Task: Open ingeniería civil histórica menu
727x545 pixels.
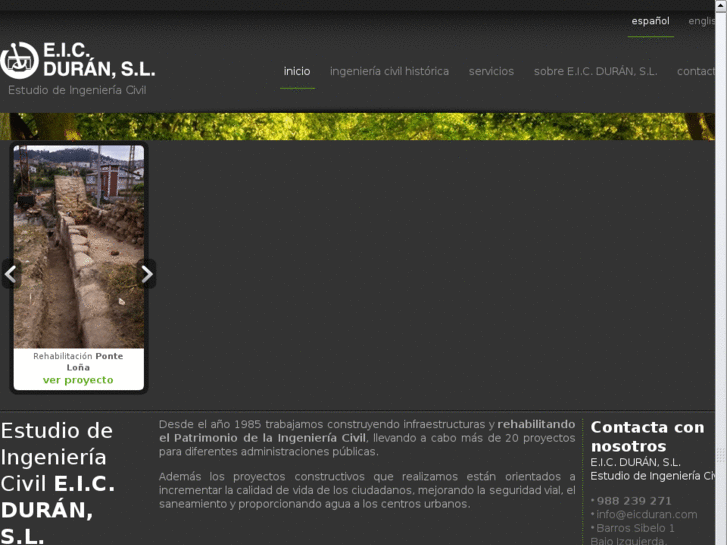Action: 389,71
